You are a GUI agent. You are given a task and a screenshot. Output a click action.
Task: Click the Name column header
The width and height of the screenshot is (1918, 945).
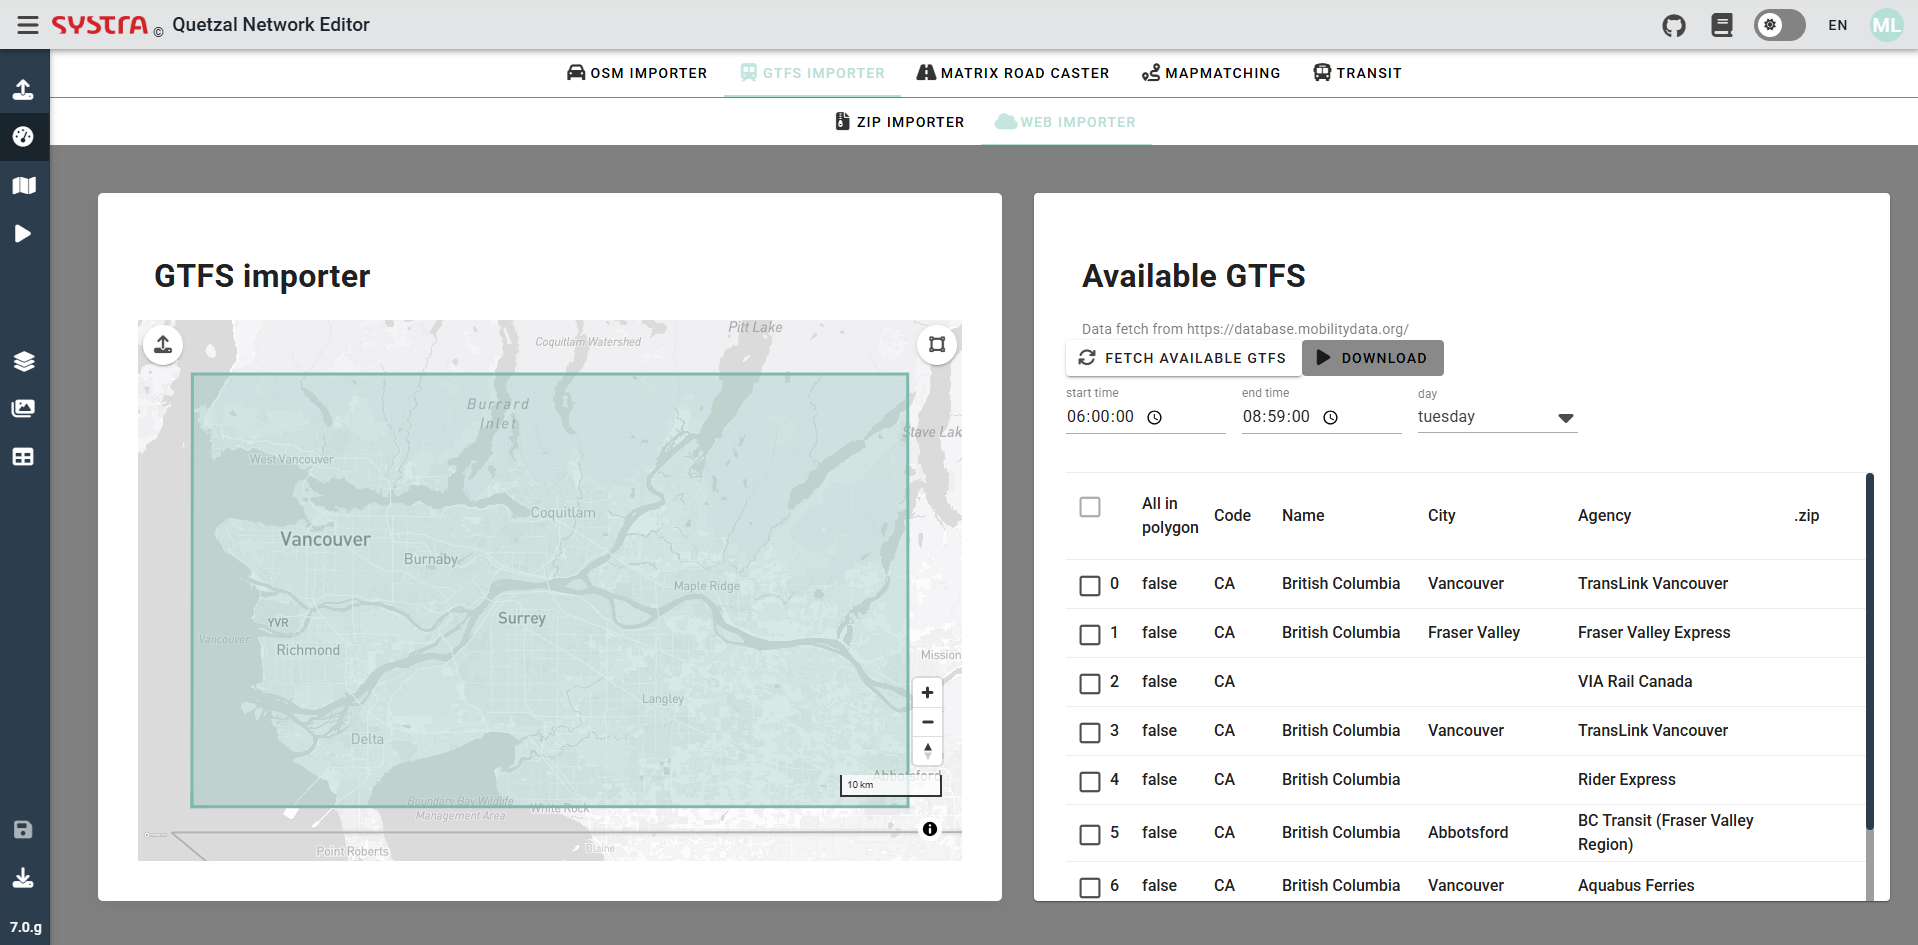point(1303,515)
